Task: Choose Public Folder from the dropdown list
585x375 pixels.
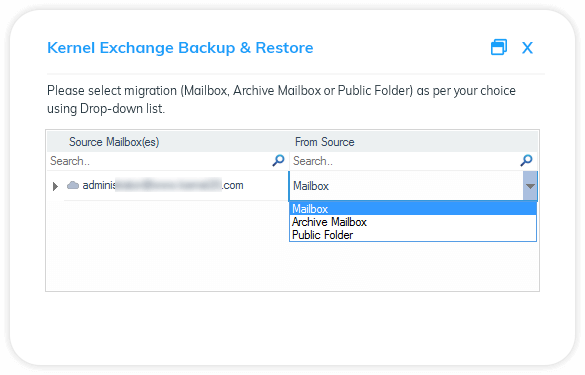Action: [x=413, y=235]
